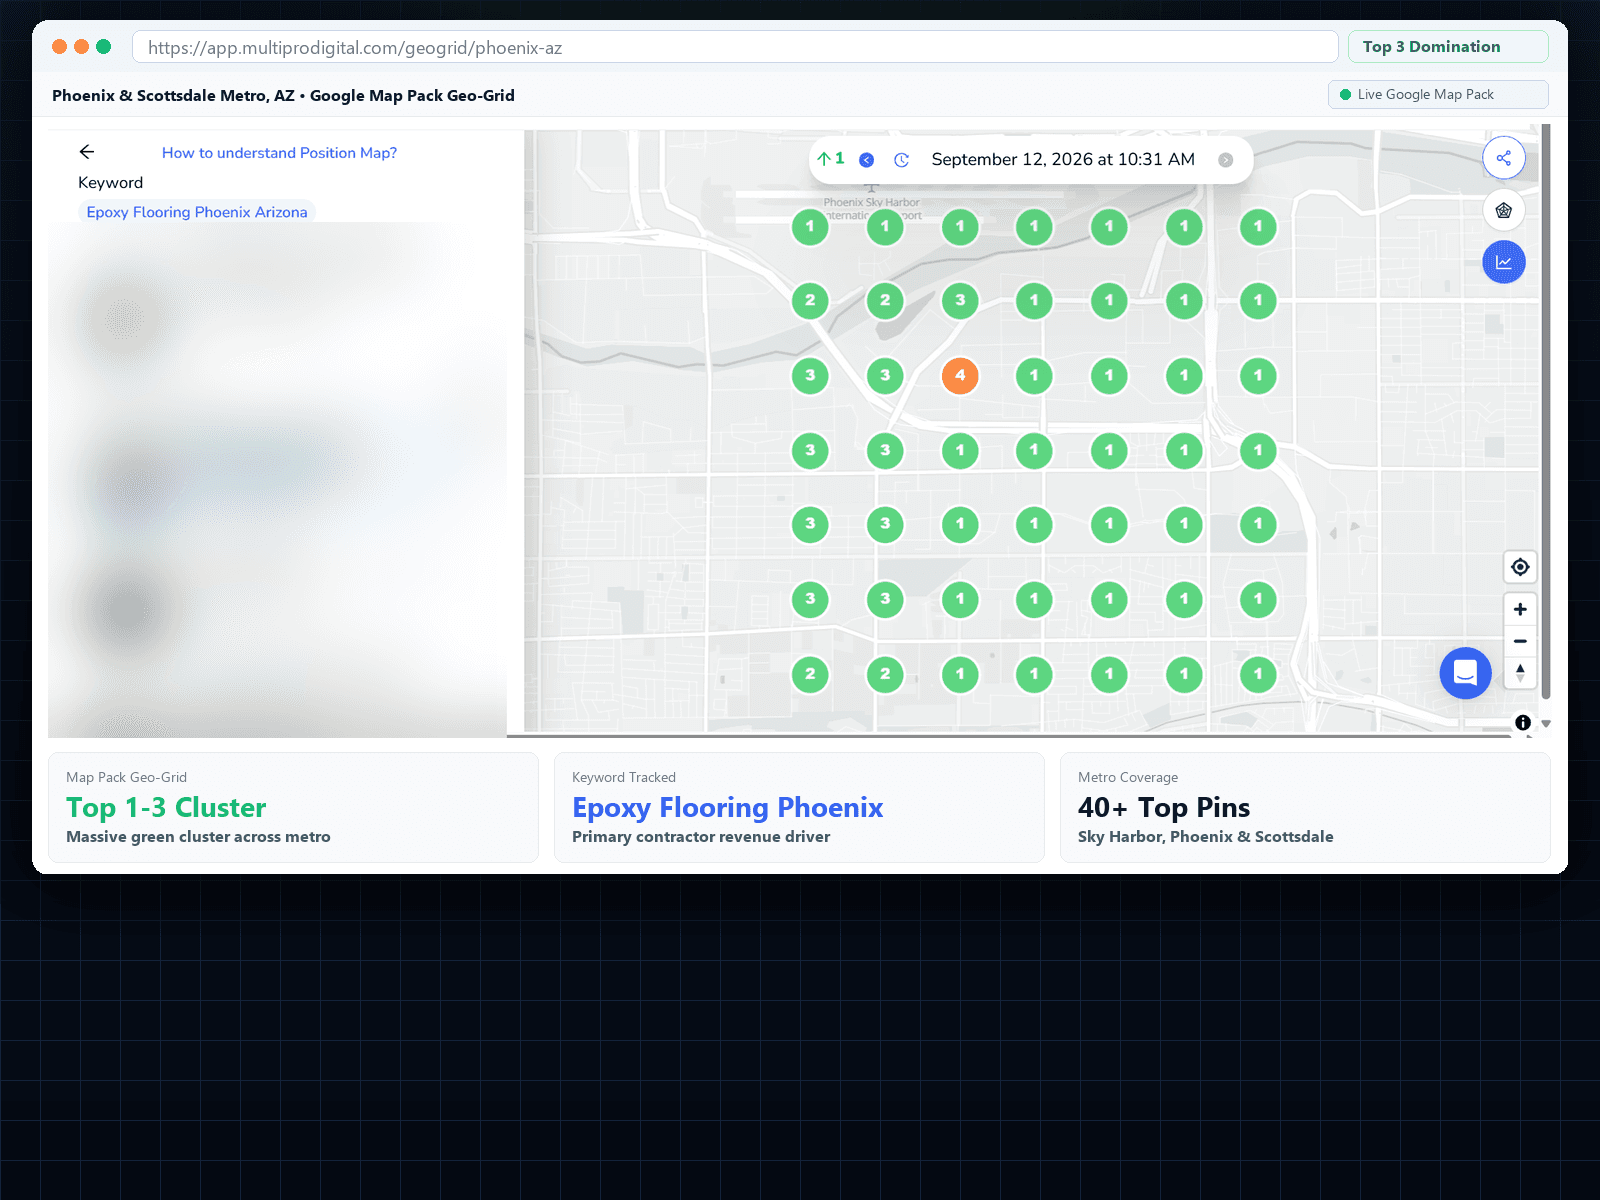Click the scan history clock icon
The image size is (1600, 1200).
(x=901, y=160)
